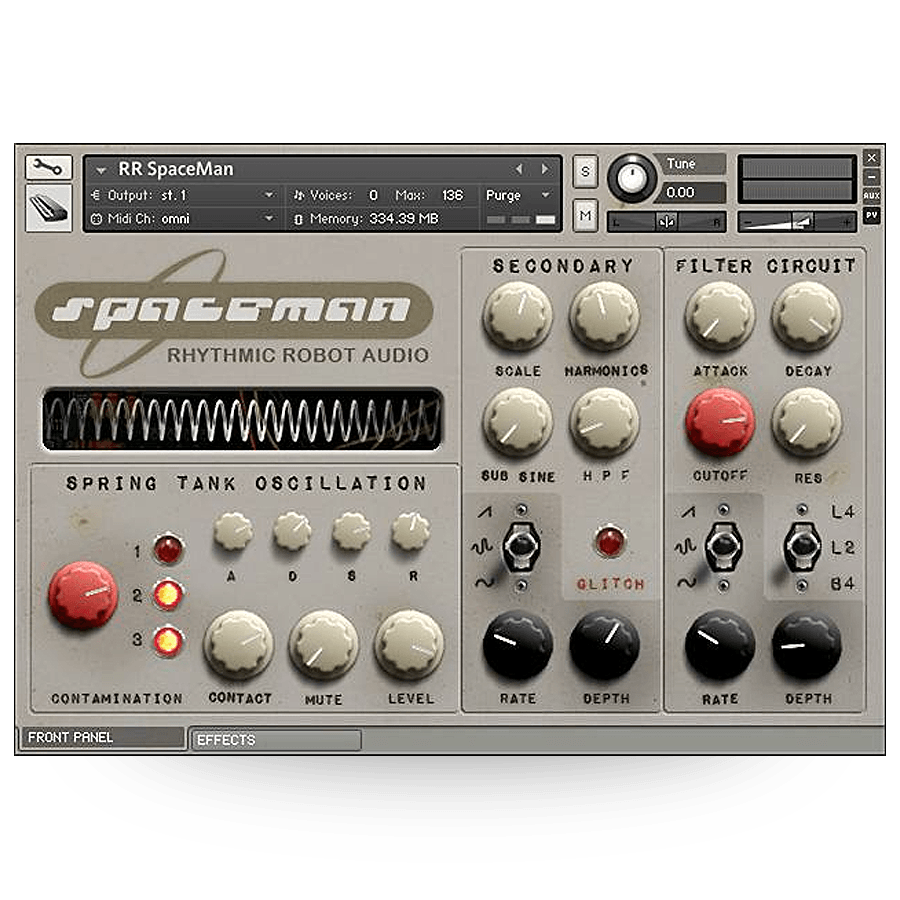900x900 pixels.
Task: Mute the instrument with the M button
Action: click(x=585, y=216)
